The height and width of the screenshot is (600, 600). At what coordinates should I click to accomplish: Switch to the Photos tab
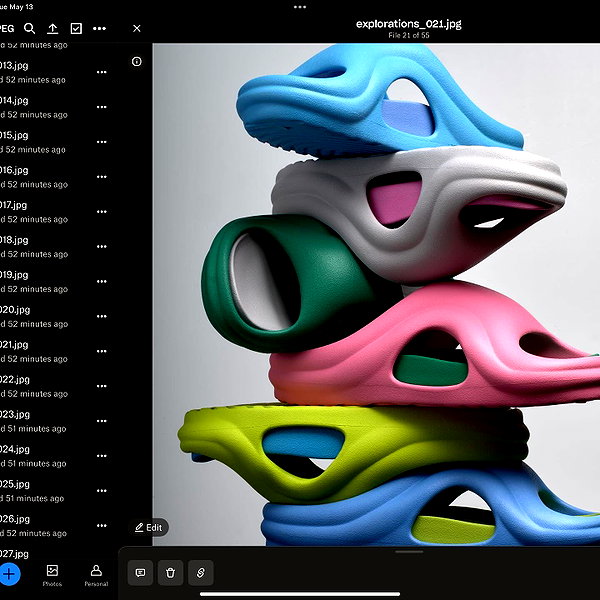coord(52,575)
